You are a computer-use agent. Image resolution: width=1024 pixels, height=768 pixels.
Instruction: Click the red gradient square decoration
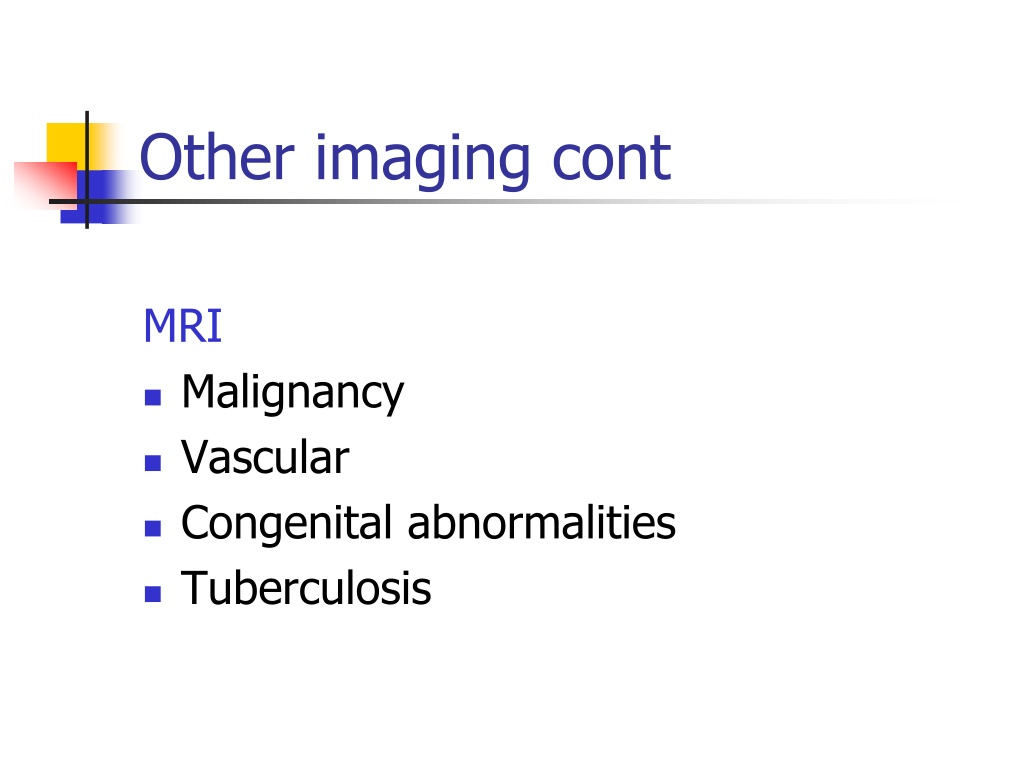pyautogui.click(x=46, y=185)
